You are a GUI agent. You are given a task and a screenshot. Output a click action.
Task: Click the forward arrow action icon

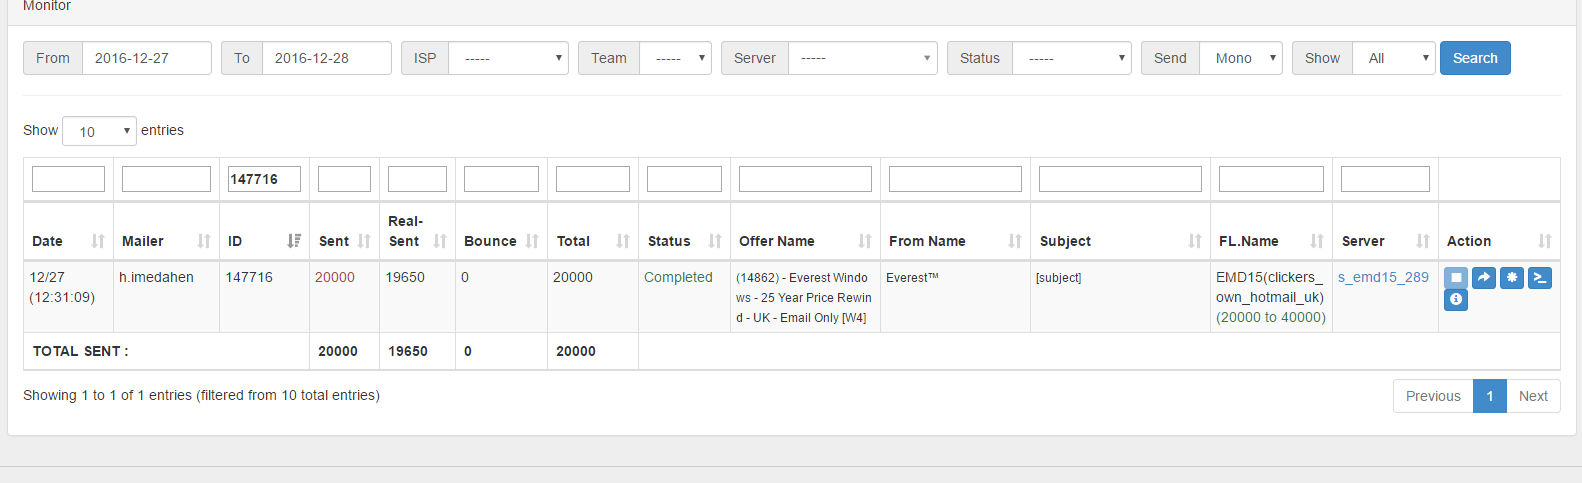[1484, 278]
